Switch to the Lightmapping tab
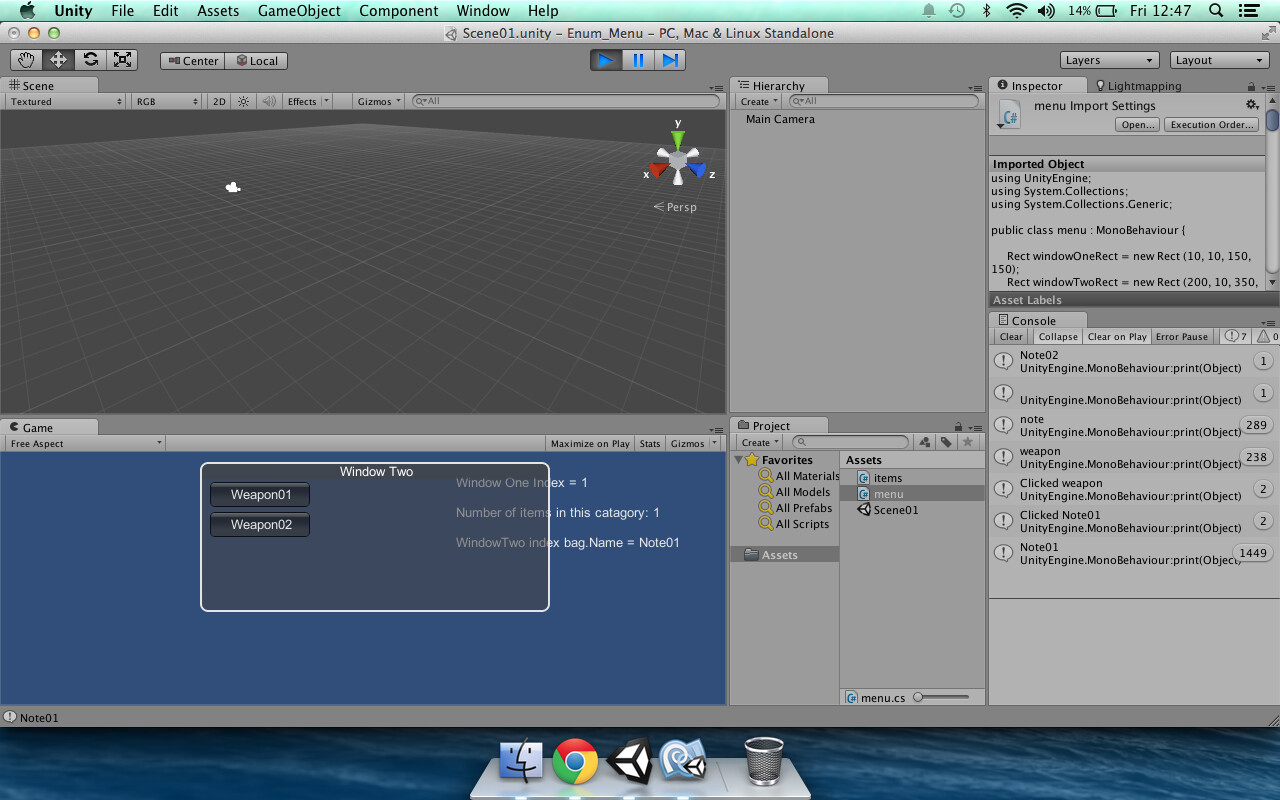 [1138, 86]
